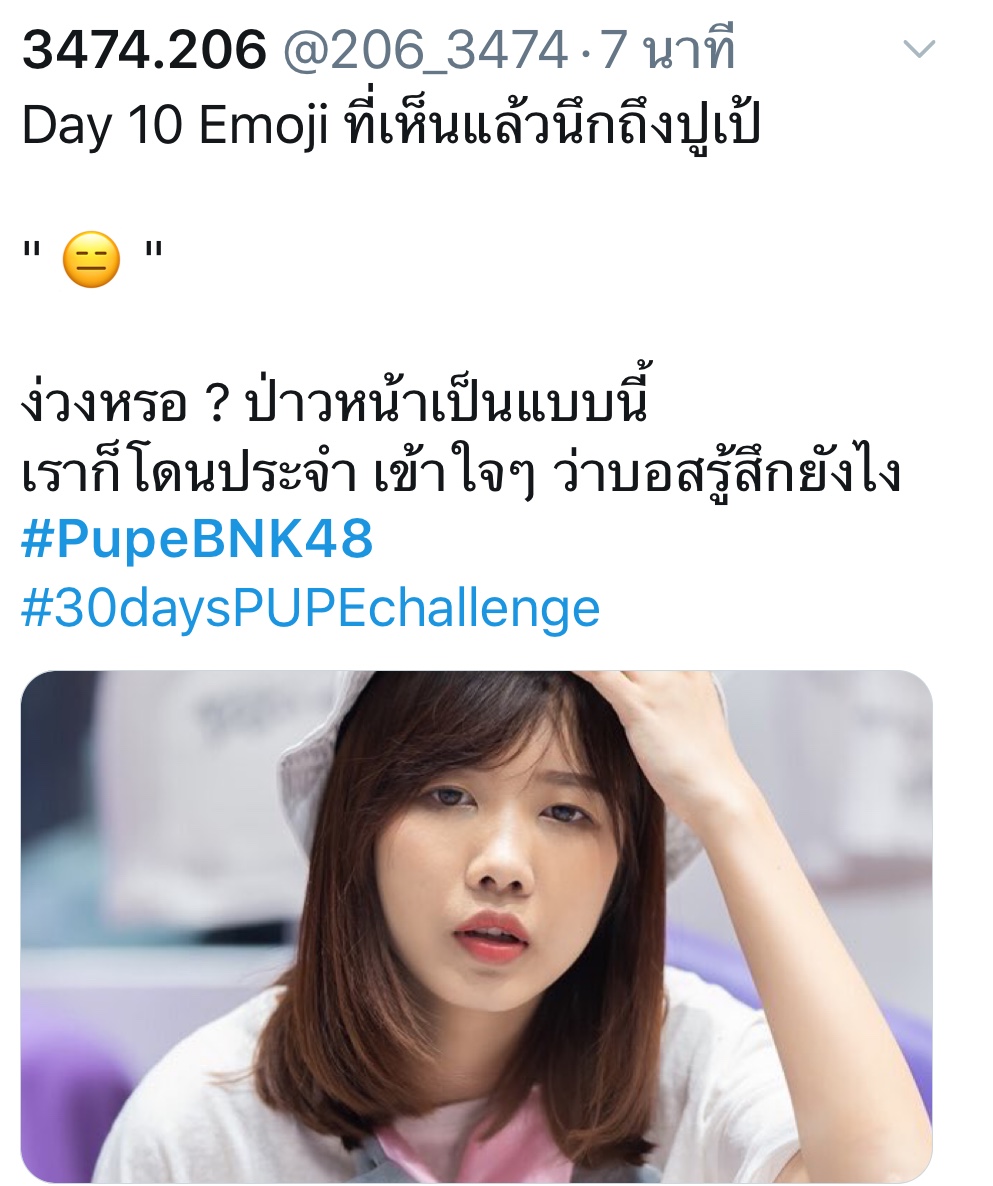Click the Day 10 text in the tweet
The image size is (993, 1186).
coord(102,126)
